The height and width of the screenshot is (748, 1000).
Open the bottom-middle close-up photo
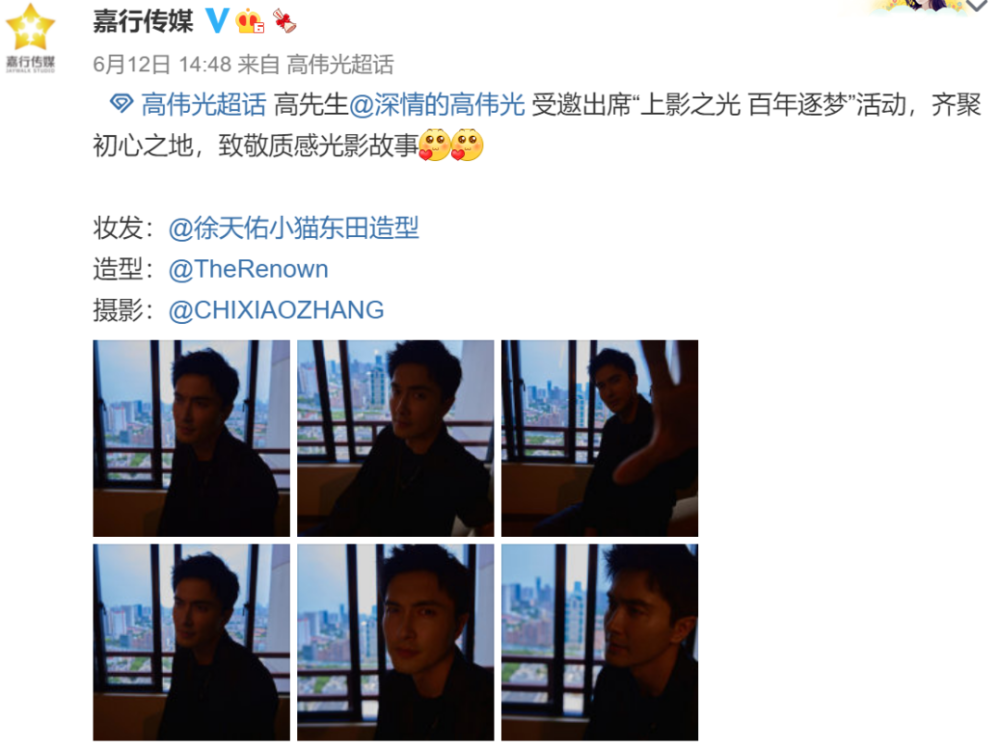pyautogui.click(x=395, y=642)
